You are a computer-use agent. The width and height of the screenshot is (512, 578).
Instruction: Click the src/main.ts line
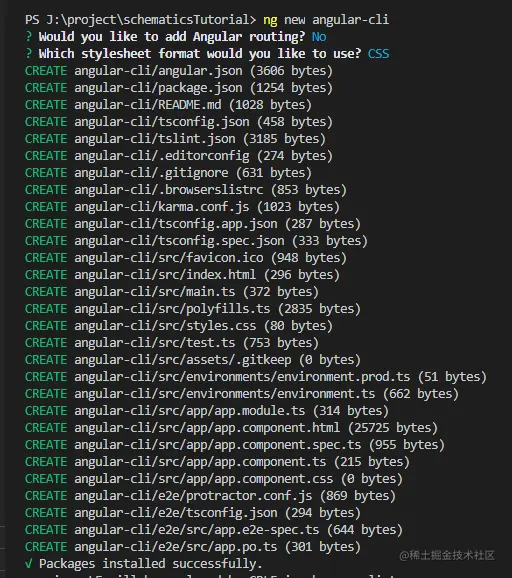click(172, 291)
